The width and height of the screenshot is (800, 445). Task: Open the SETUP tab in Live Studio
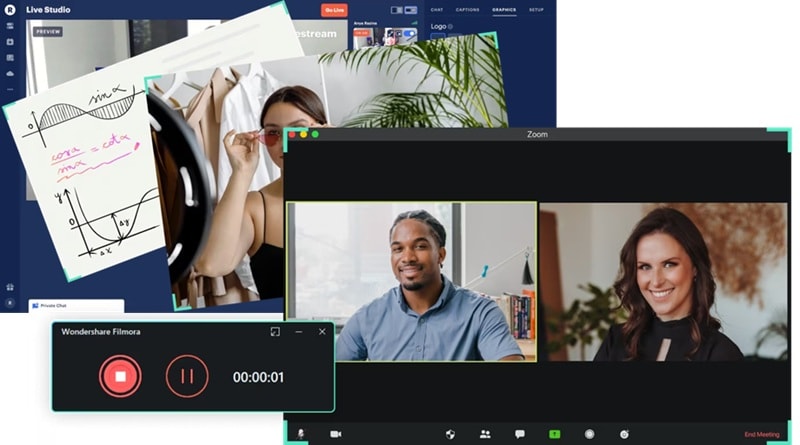[536, 10]
